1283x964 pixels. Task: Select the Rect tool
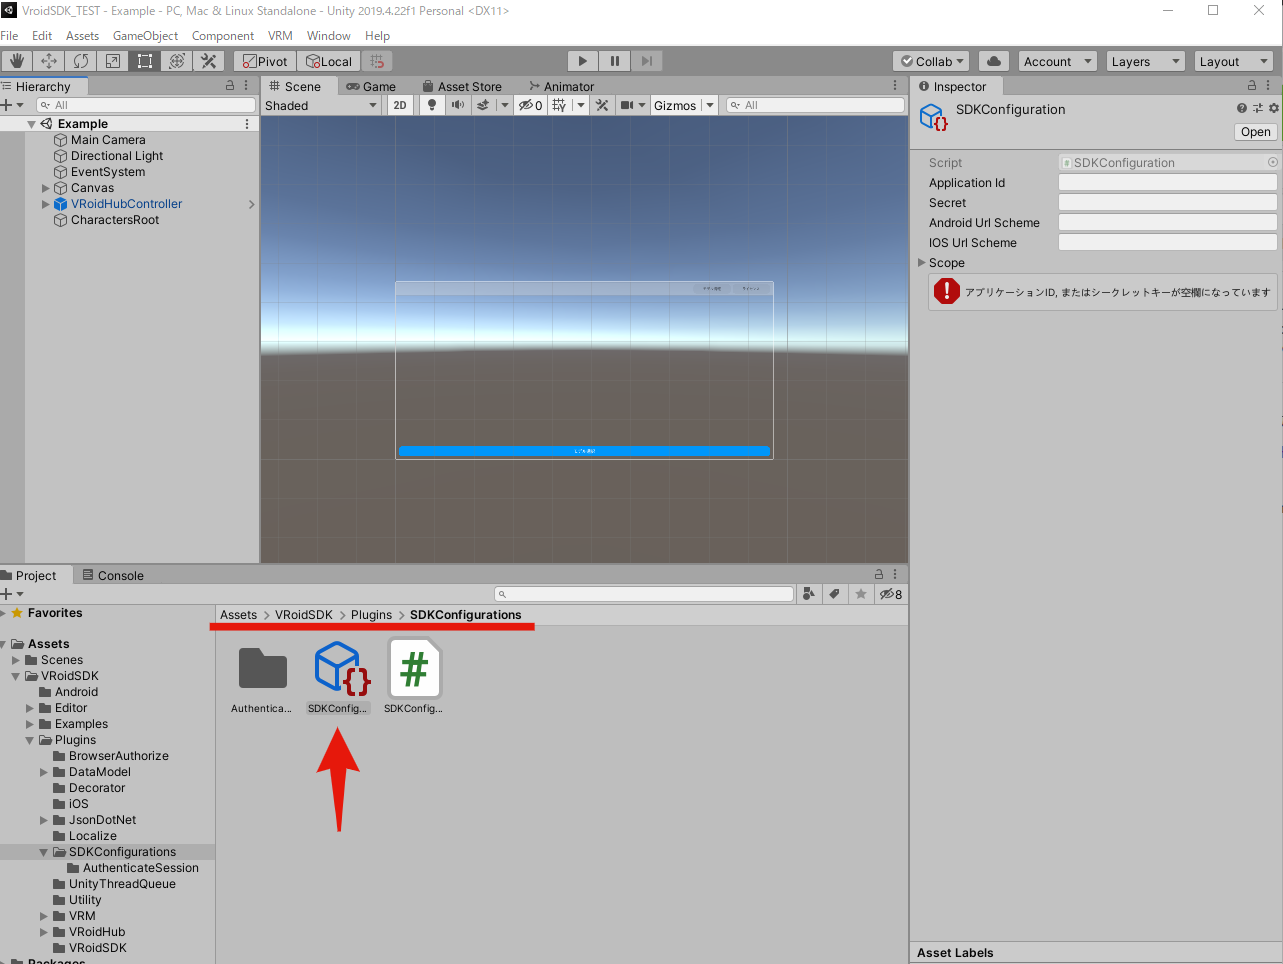click(145, 61)
